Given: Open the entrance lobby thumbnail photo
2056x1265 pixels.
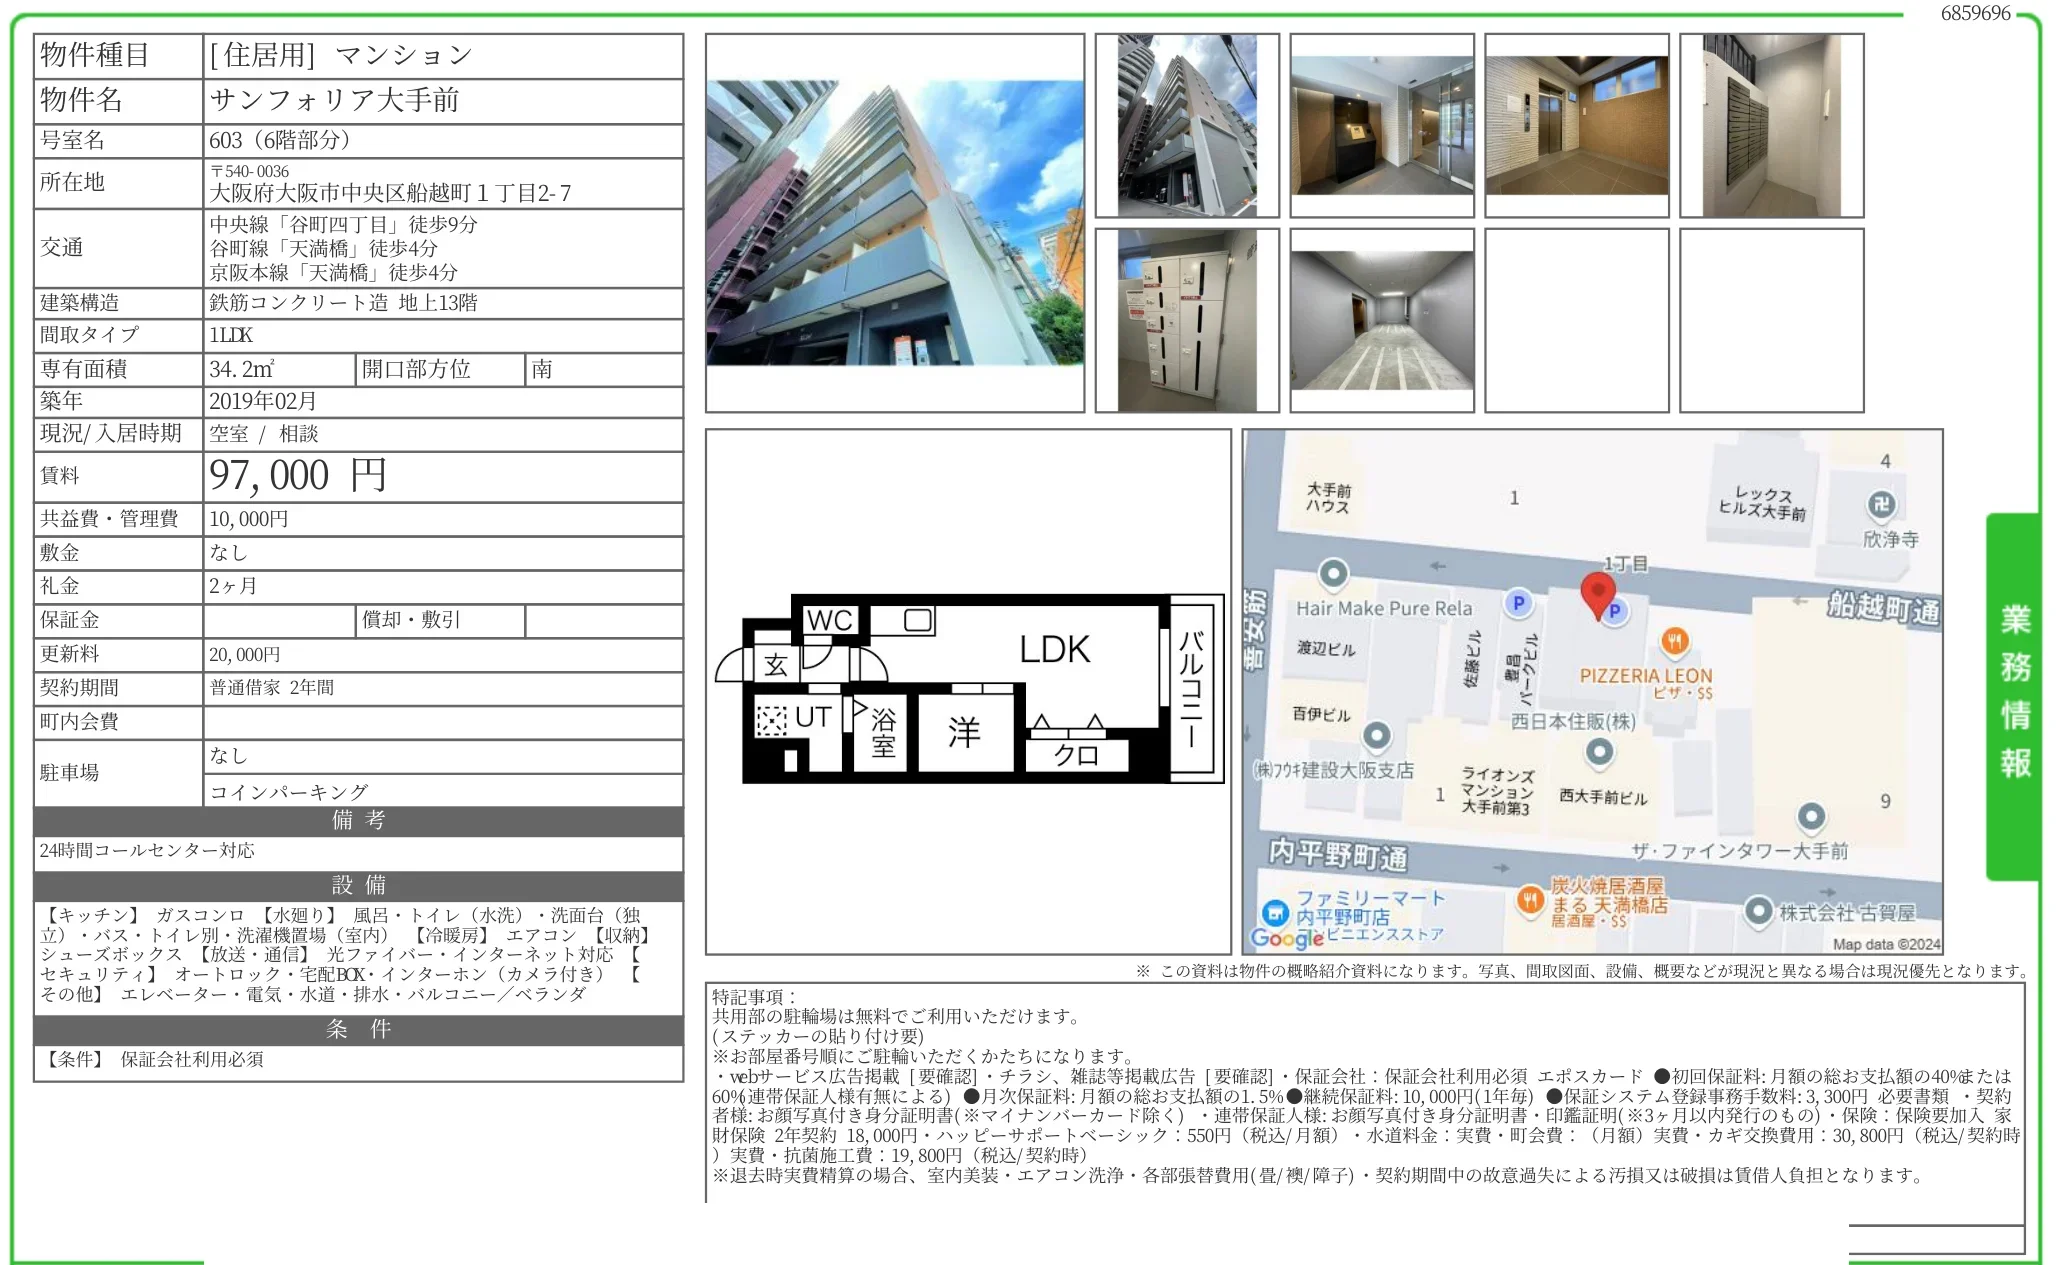Looking at the screenshot, I should (x=1381, y=126).
